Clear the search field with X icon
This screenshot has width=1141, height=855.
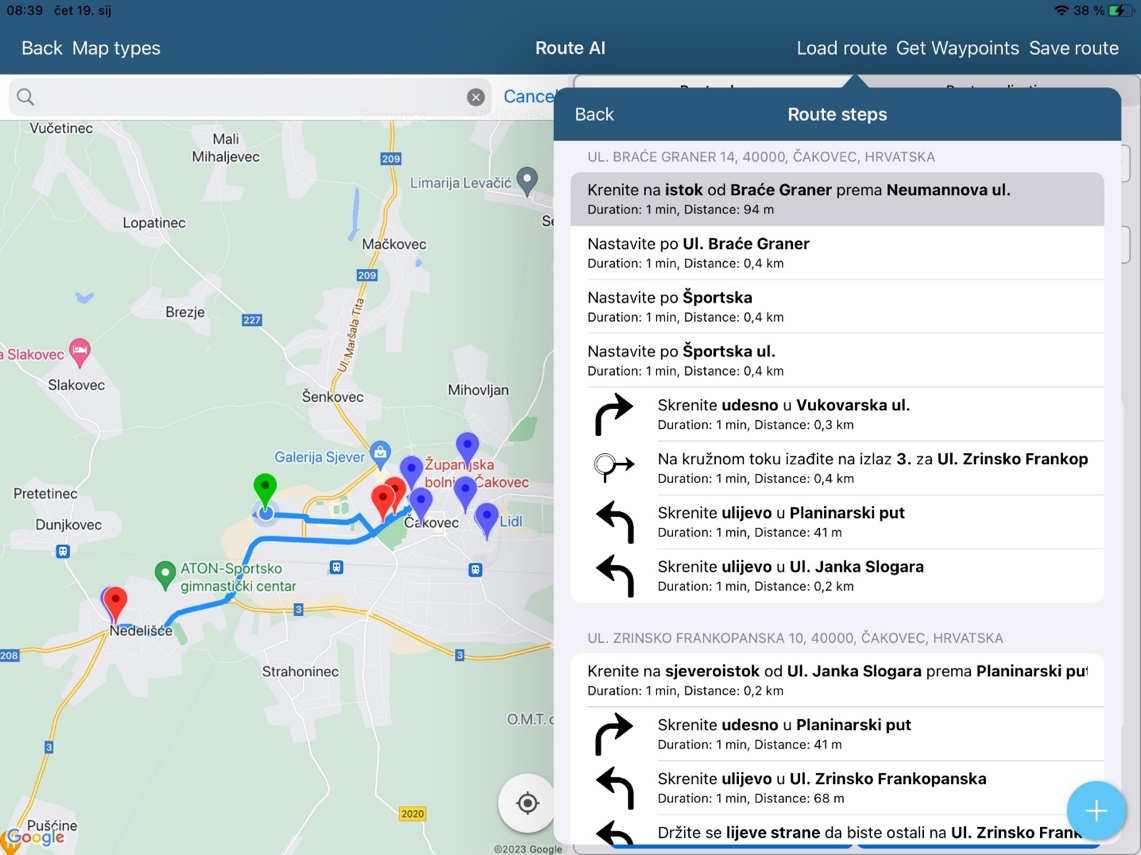tap(476, 97)
